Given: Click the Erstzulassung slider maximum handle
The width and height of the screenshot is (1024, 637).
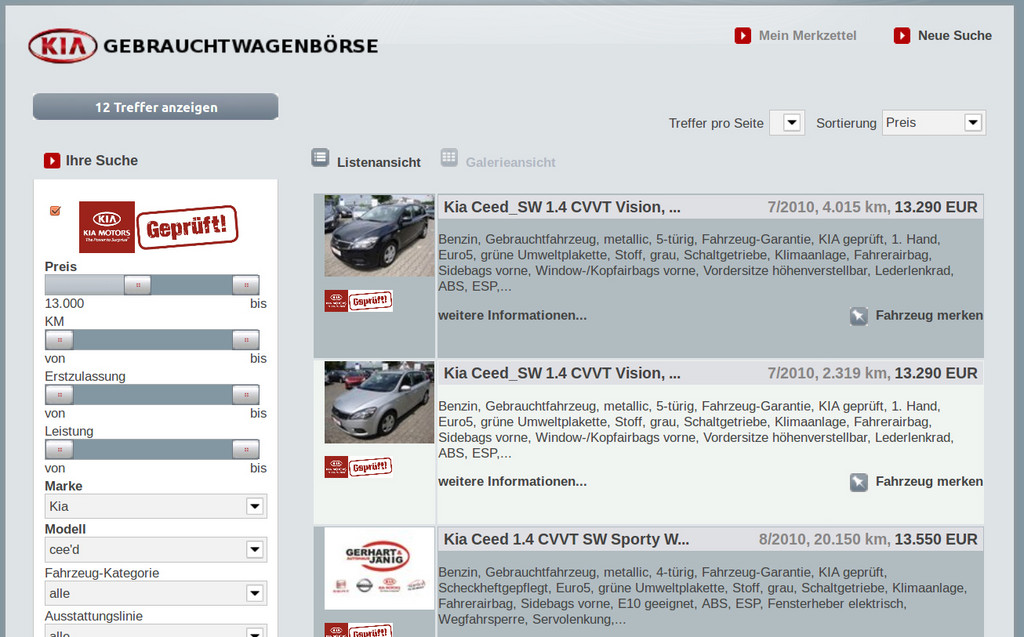Looking at the screenshot, I should pos(246,395).
